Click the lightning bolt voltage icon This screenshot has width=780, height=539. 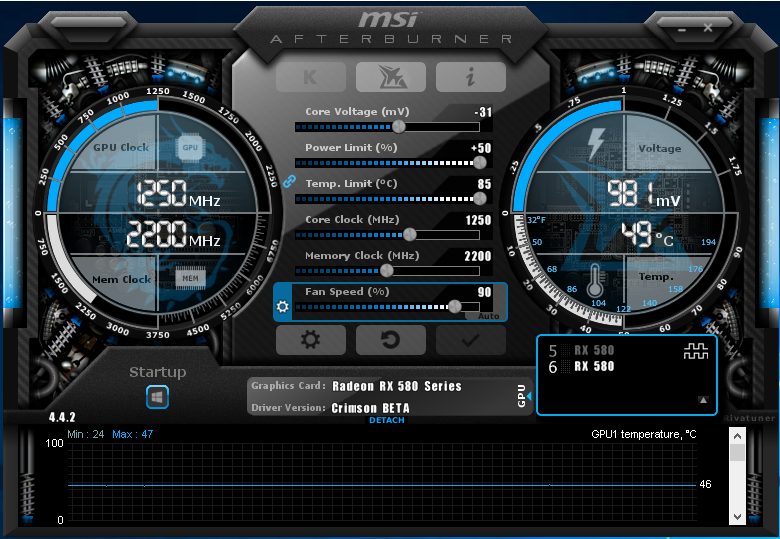595,143
